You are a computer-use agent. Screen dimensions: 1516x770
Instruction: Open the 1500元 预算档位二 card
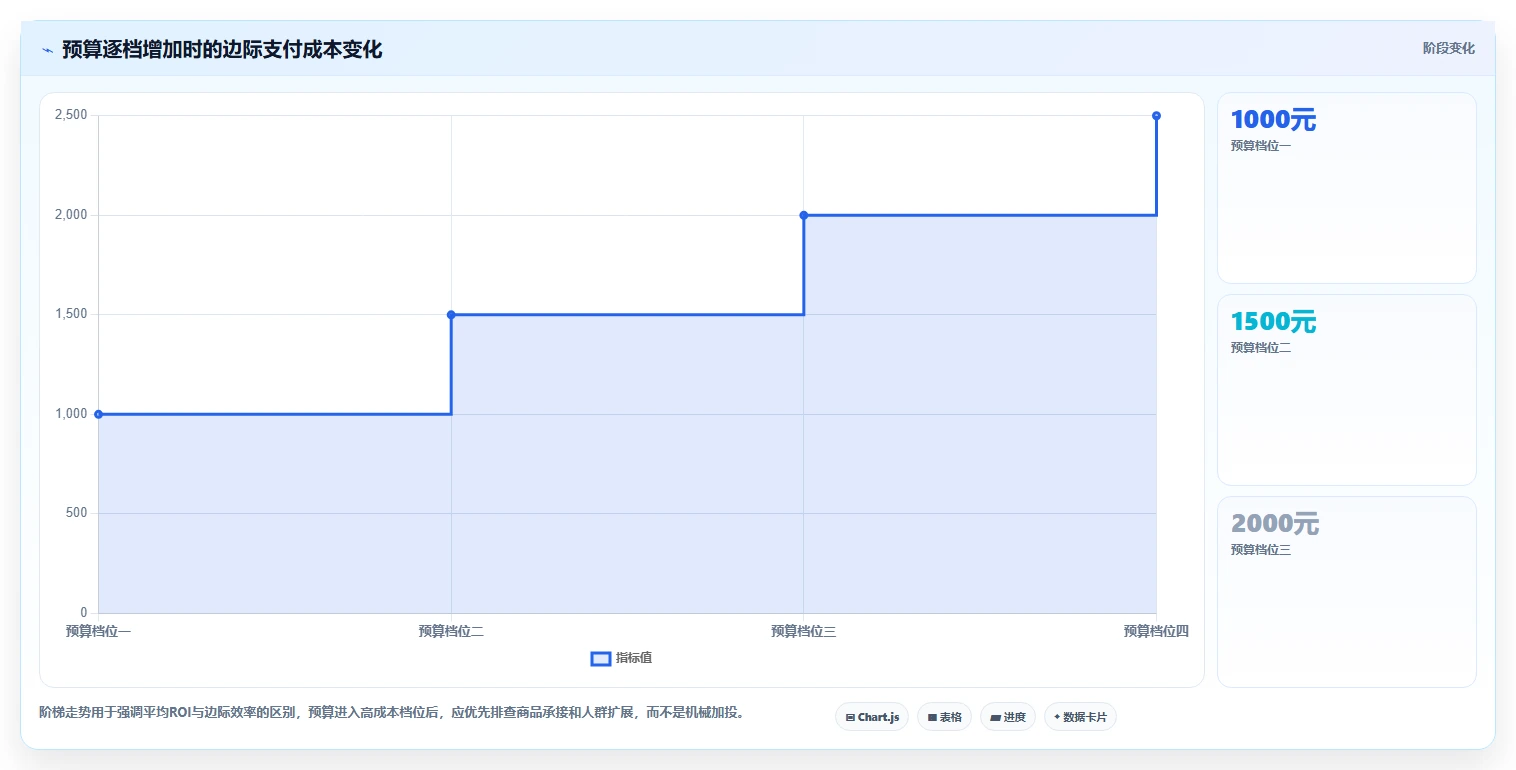click(x=1346, y=390)
